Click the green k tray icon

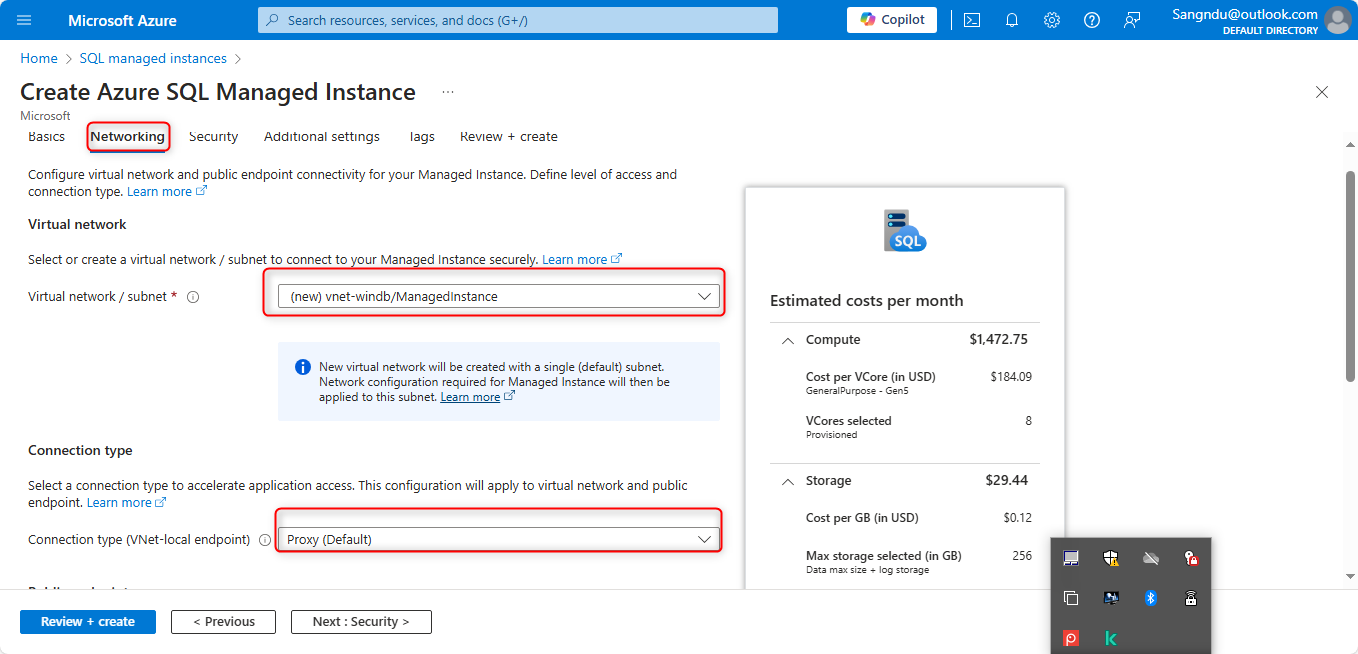[x=1111, y=638]
